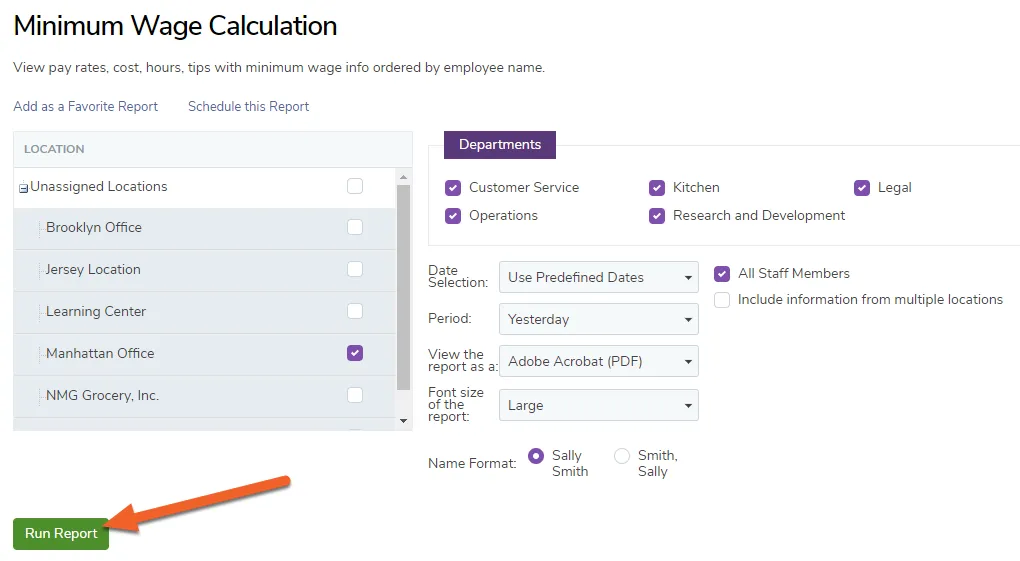Enable Include information from multiple locations
Viewport: 1020px width, 561px height.
[x=722, y=299]
